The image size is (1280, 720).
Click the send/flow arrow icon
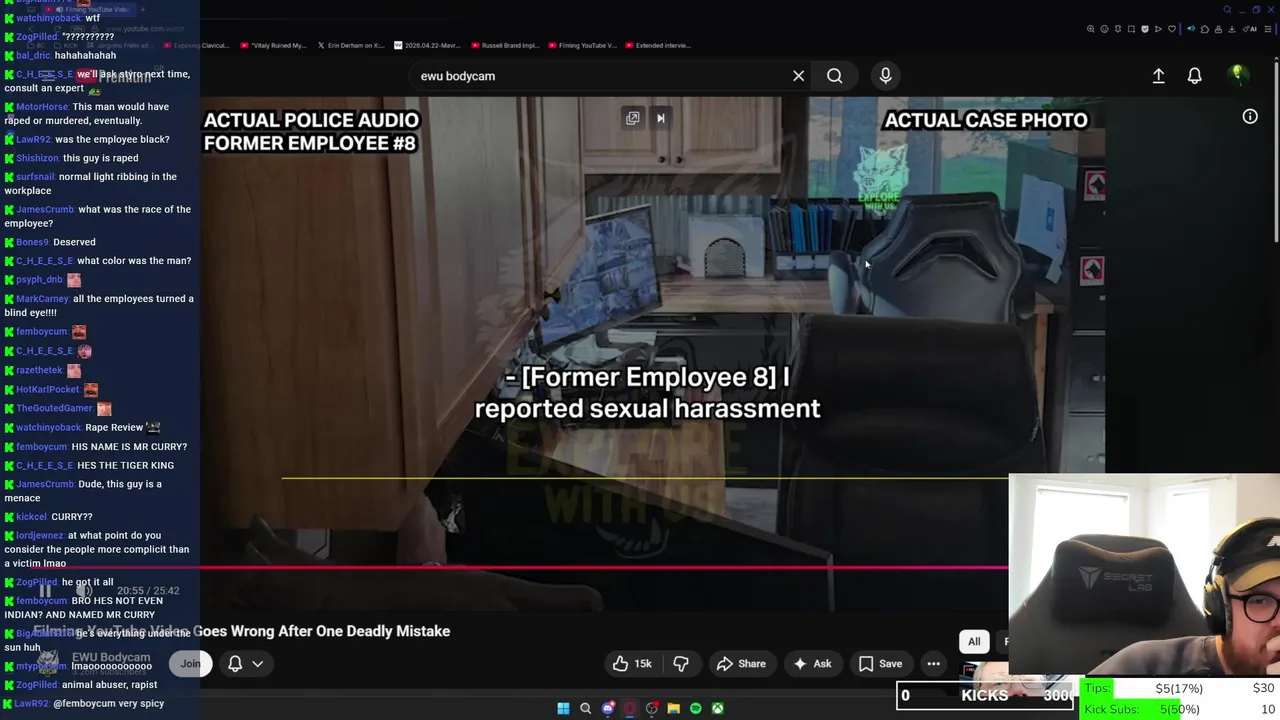click(x=1158, y=29)
